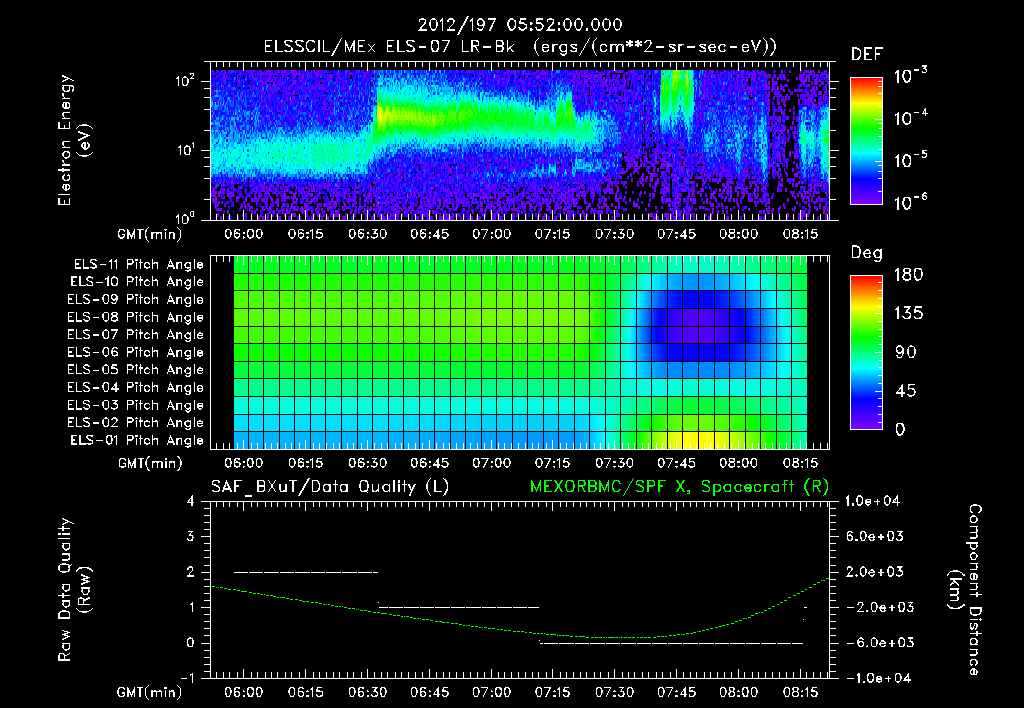Click the 90 value on Deg scale

pos(905,352)
